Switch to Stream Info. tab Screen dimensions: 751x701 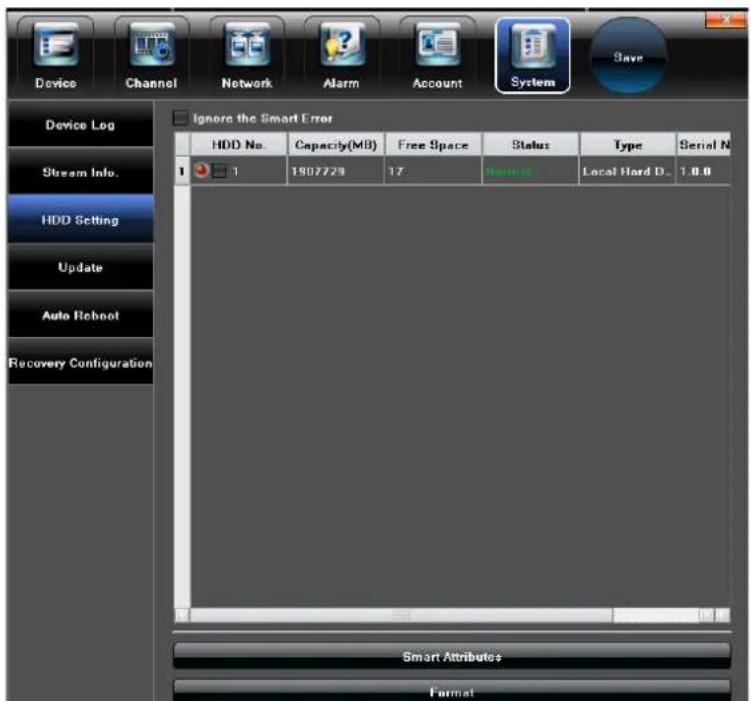tap(80, 172)
